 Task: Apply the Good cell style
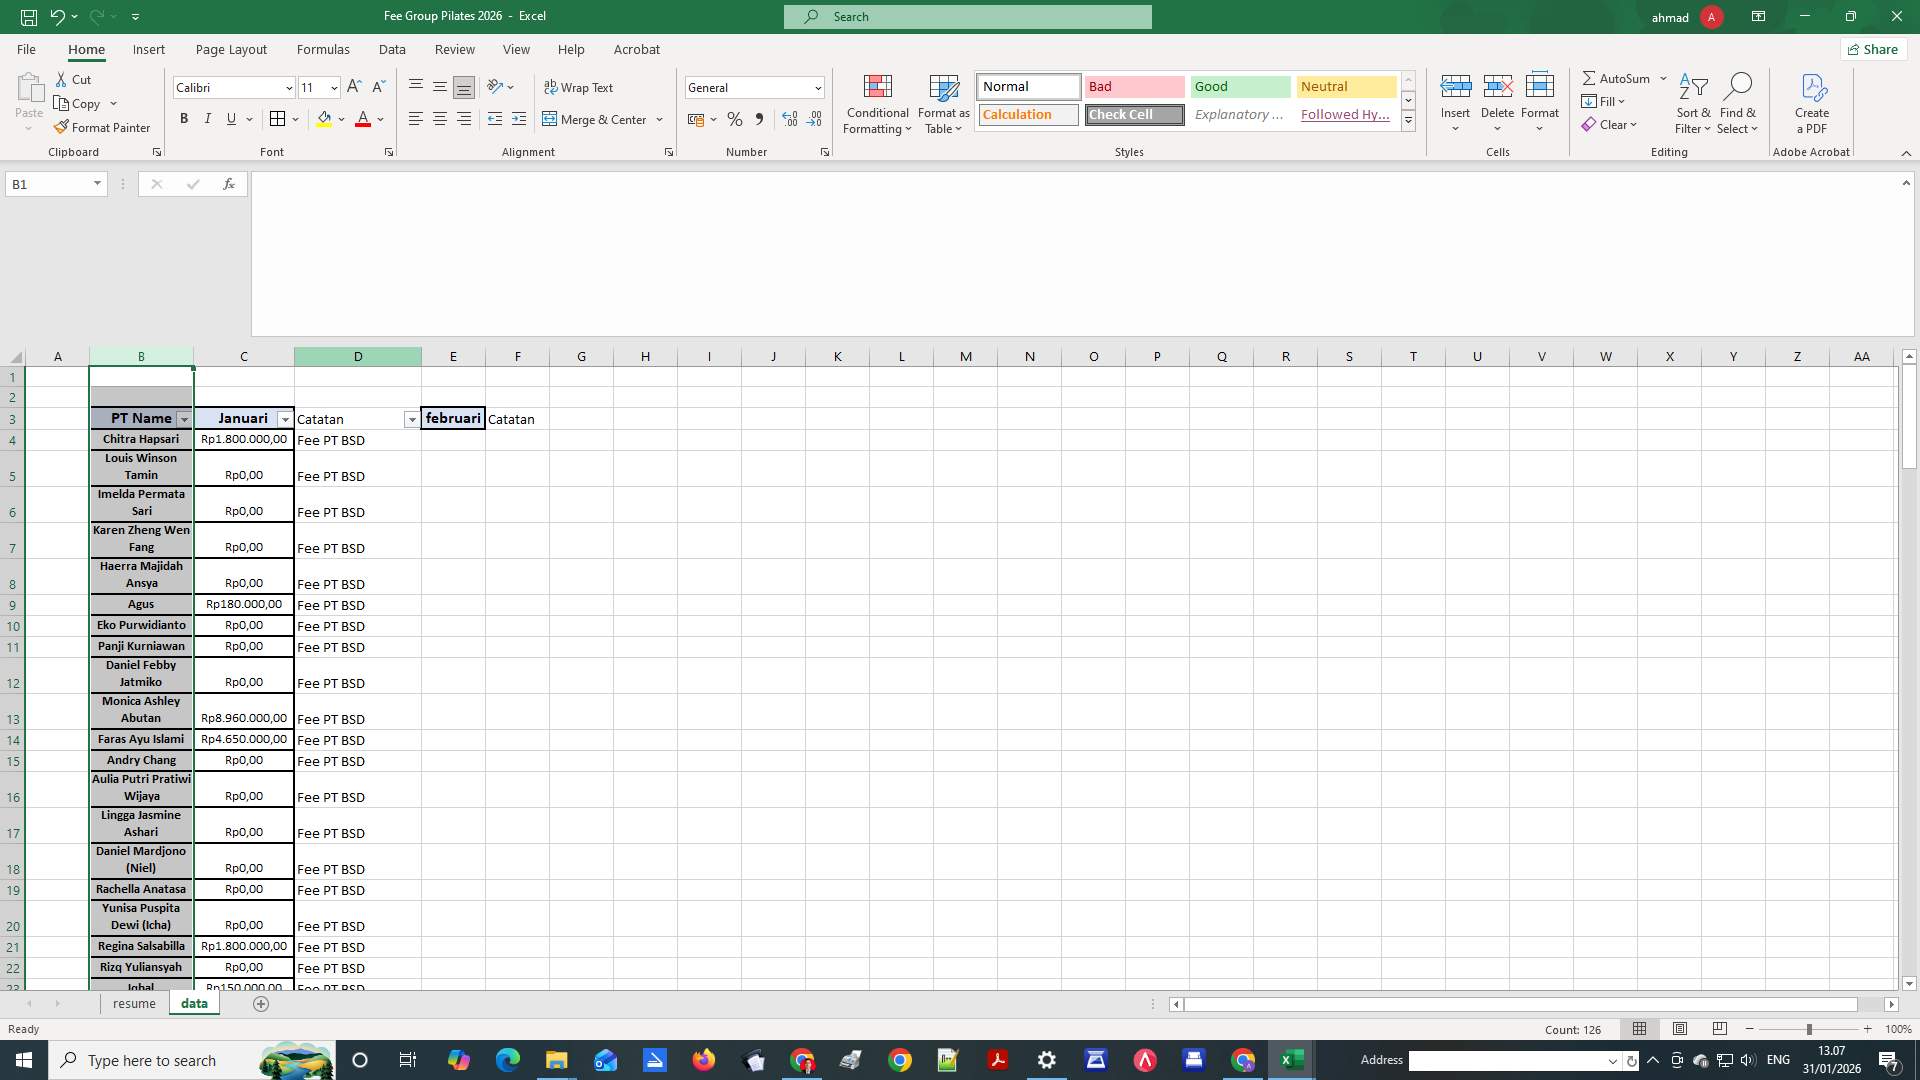[1239, 87]
